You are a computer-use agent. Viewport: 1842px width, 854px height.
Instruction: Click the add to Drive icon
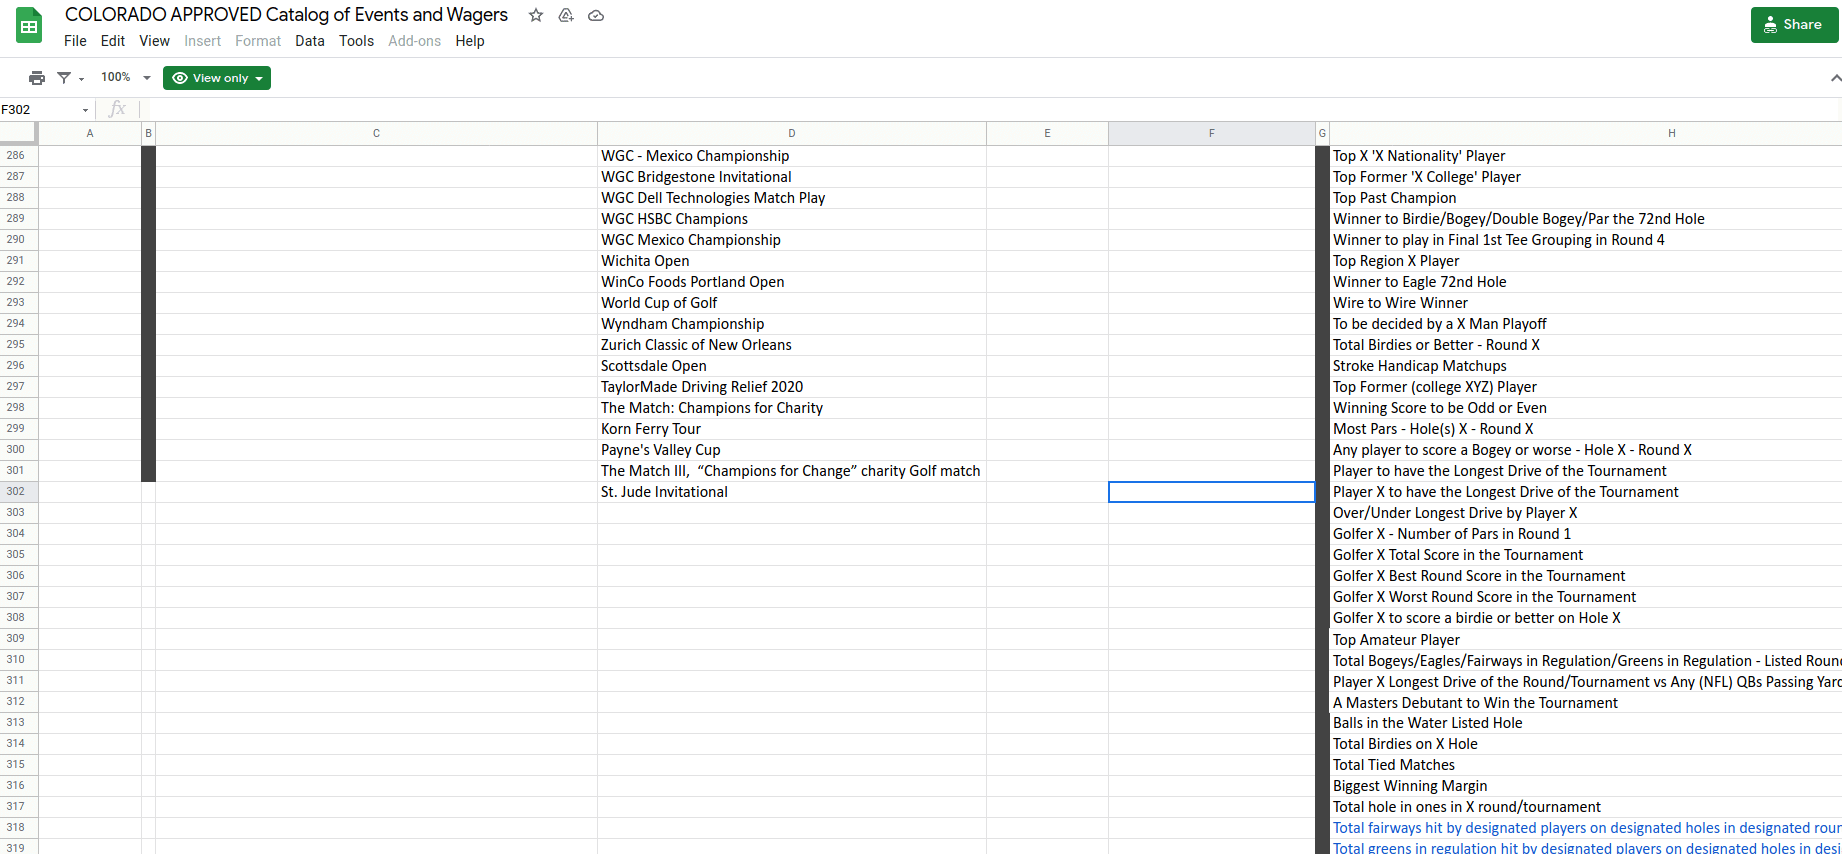566,15
